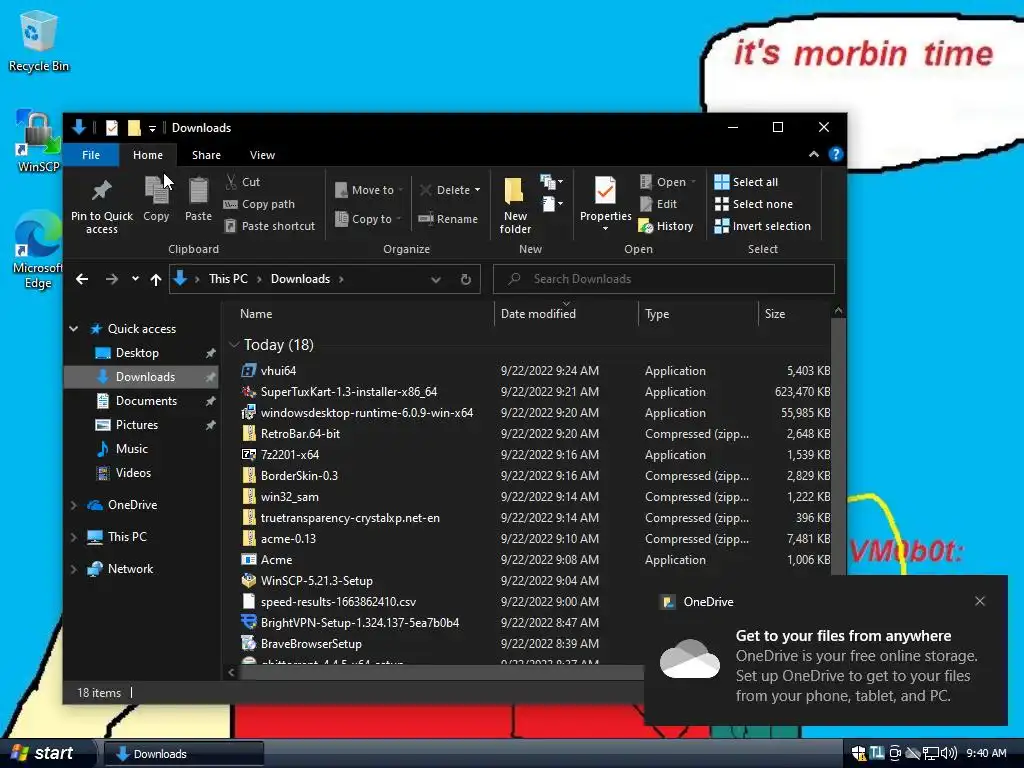This screenshot has width=1024, height=768.
Task: Expand Network tree node
Action: [x=74, y=569]
